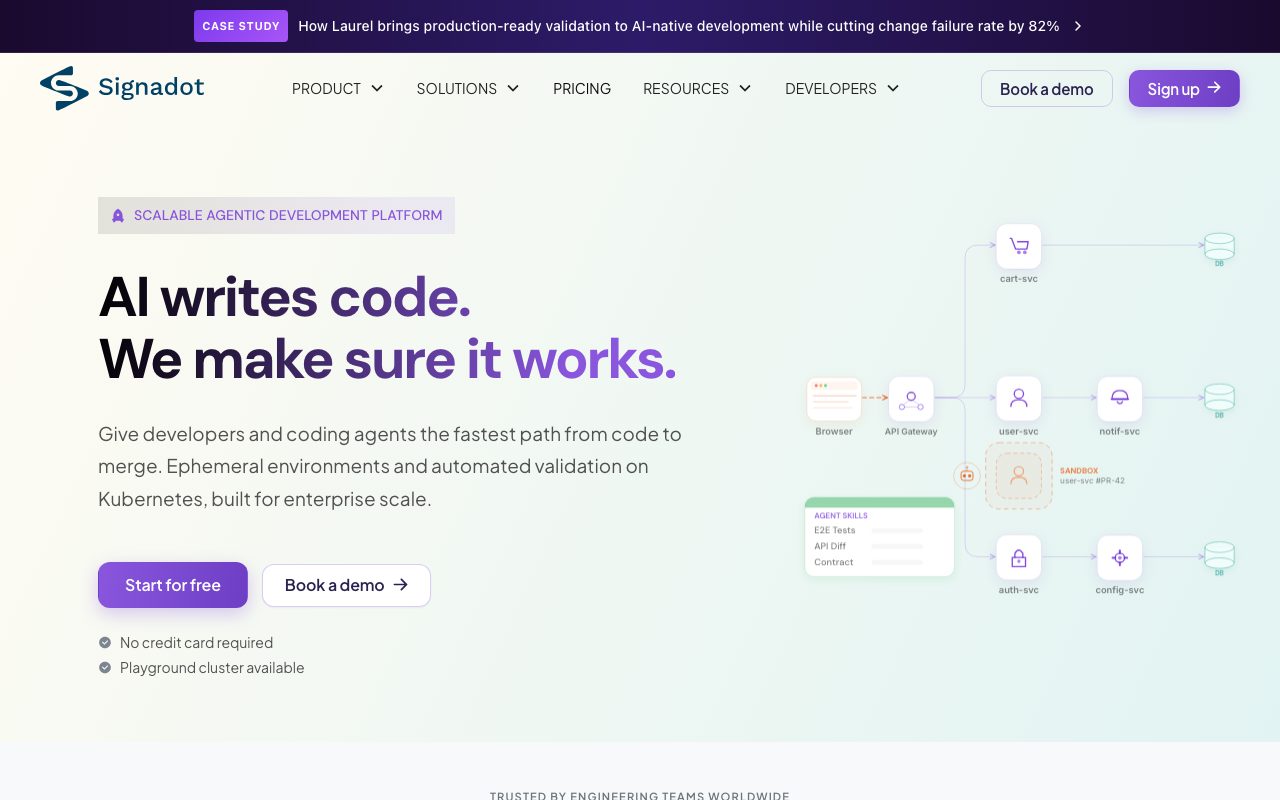Click the Signadot wordmark text

pos(151,88)
